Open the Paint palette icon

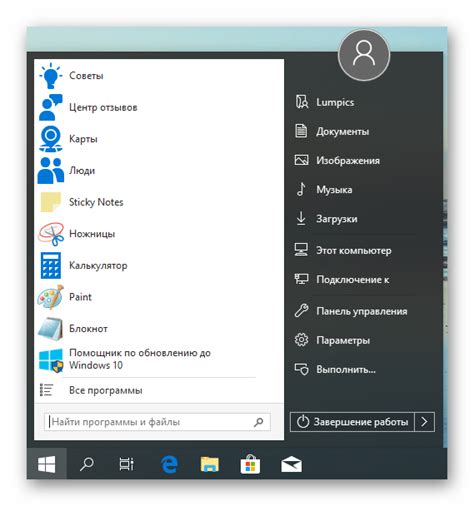(50, 297)
